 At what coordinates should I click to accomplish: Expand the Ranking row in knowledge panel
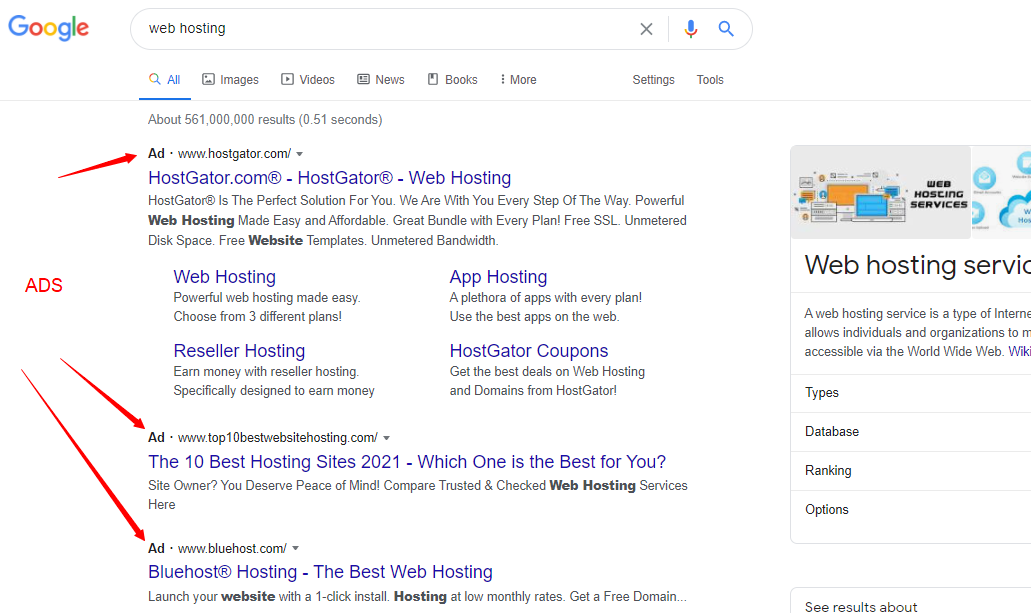click(x=911, y=470)
